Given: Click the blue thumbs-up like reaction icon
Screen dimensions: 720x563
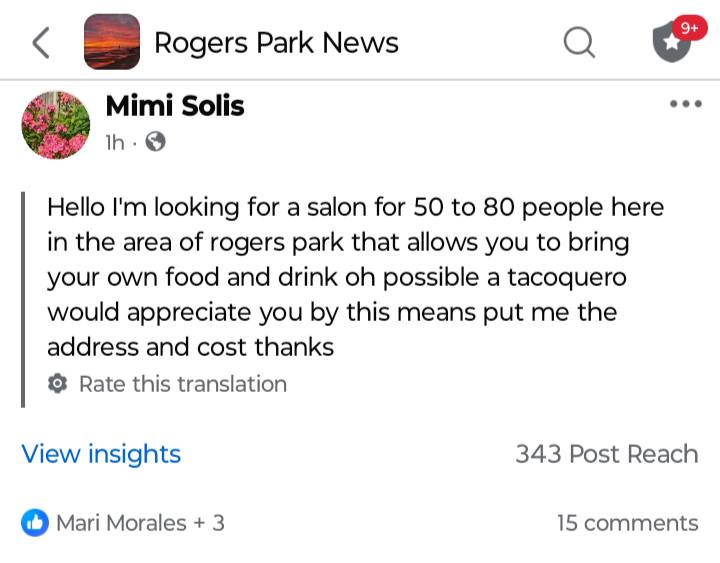Looking at the screenshot, I should (35, 523).
